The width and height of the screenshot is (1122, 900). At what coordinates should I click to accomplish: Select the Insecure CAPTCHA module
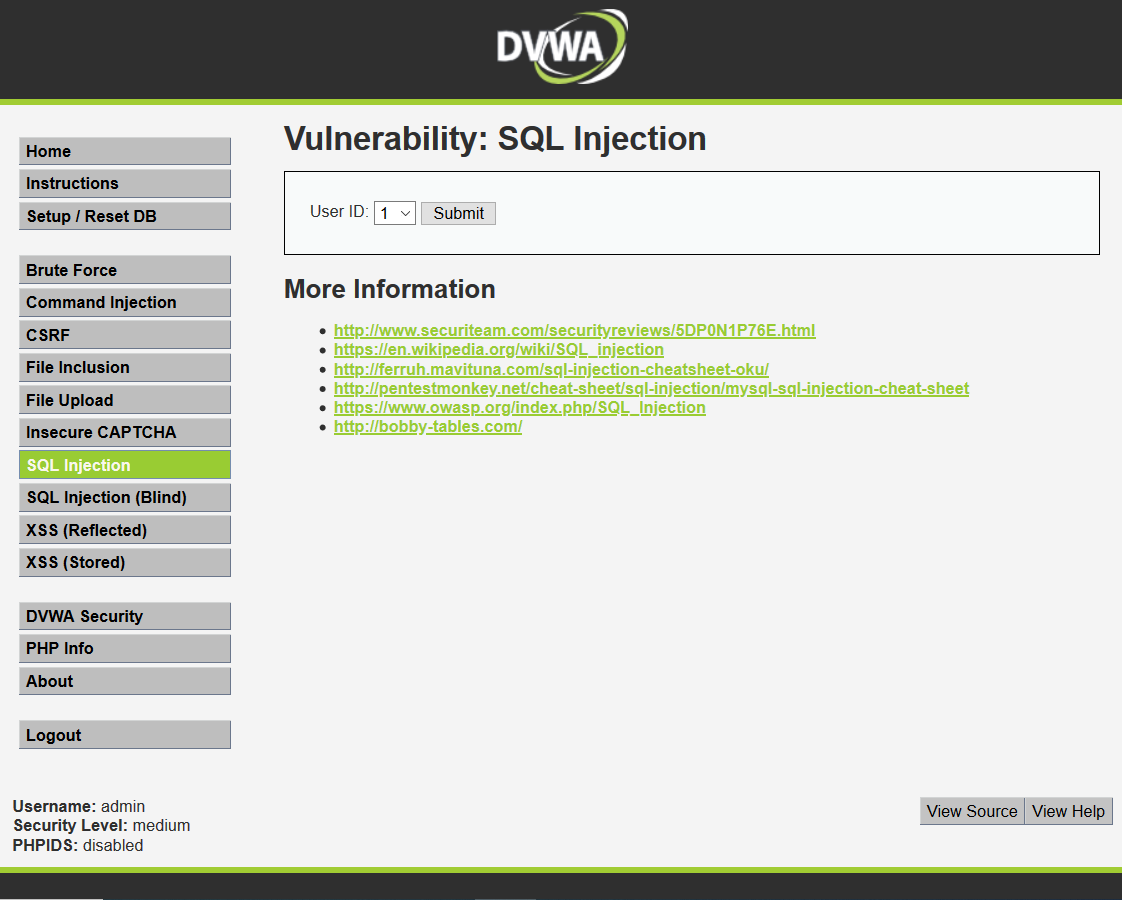tap(125, 432)
